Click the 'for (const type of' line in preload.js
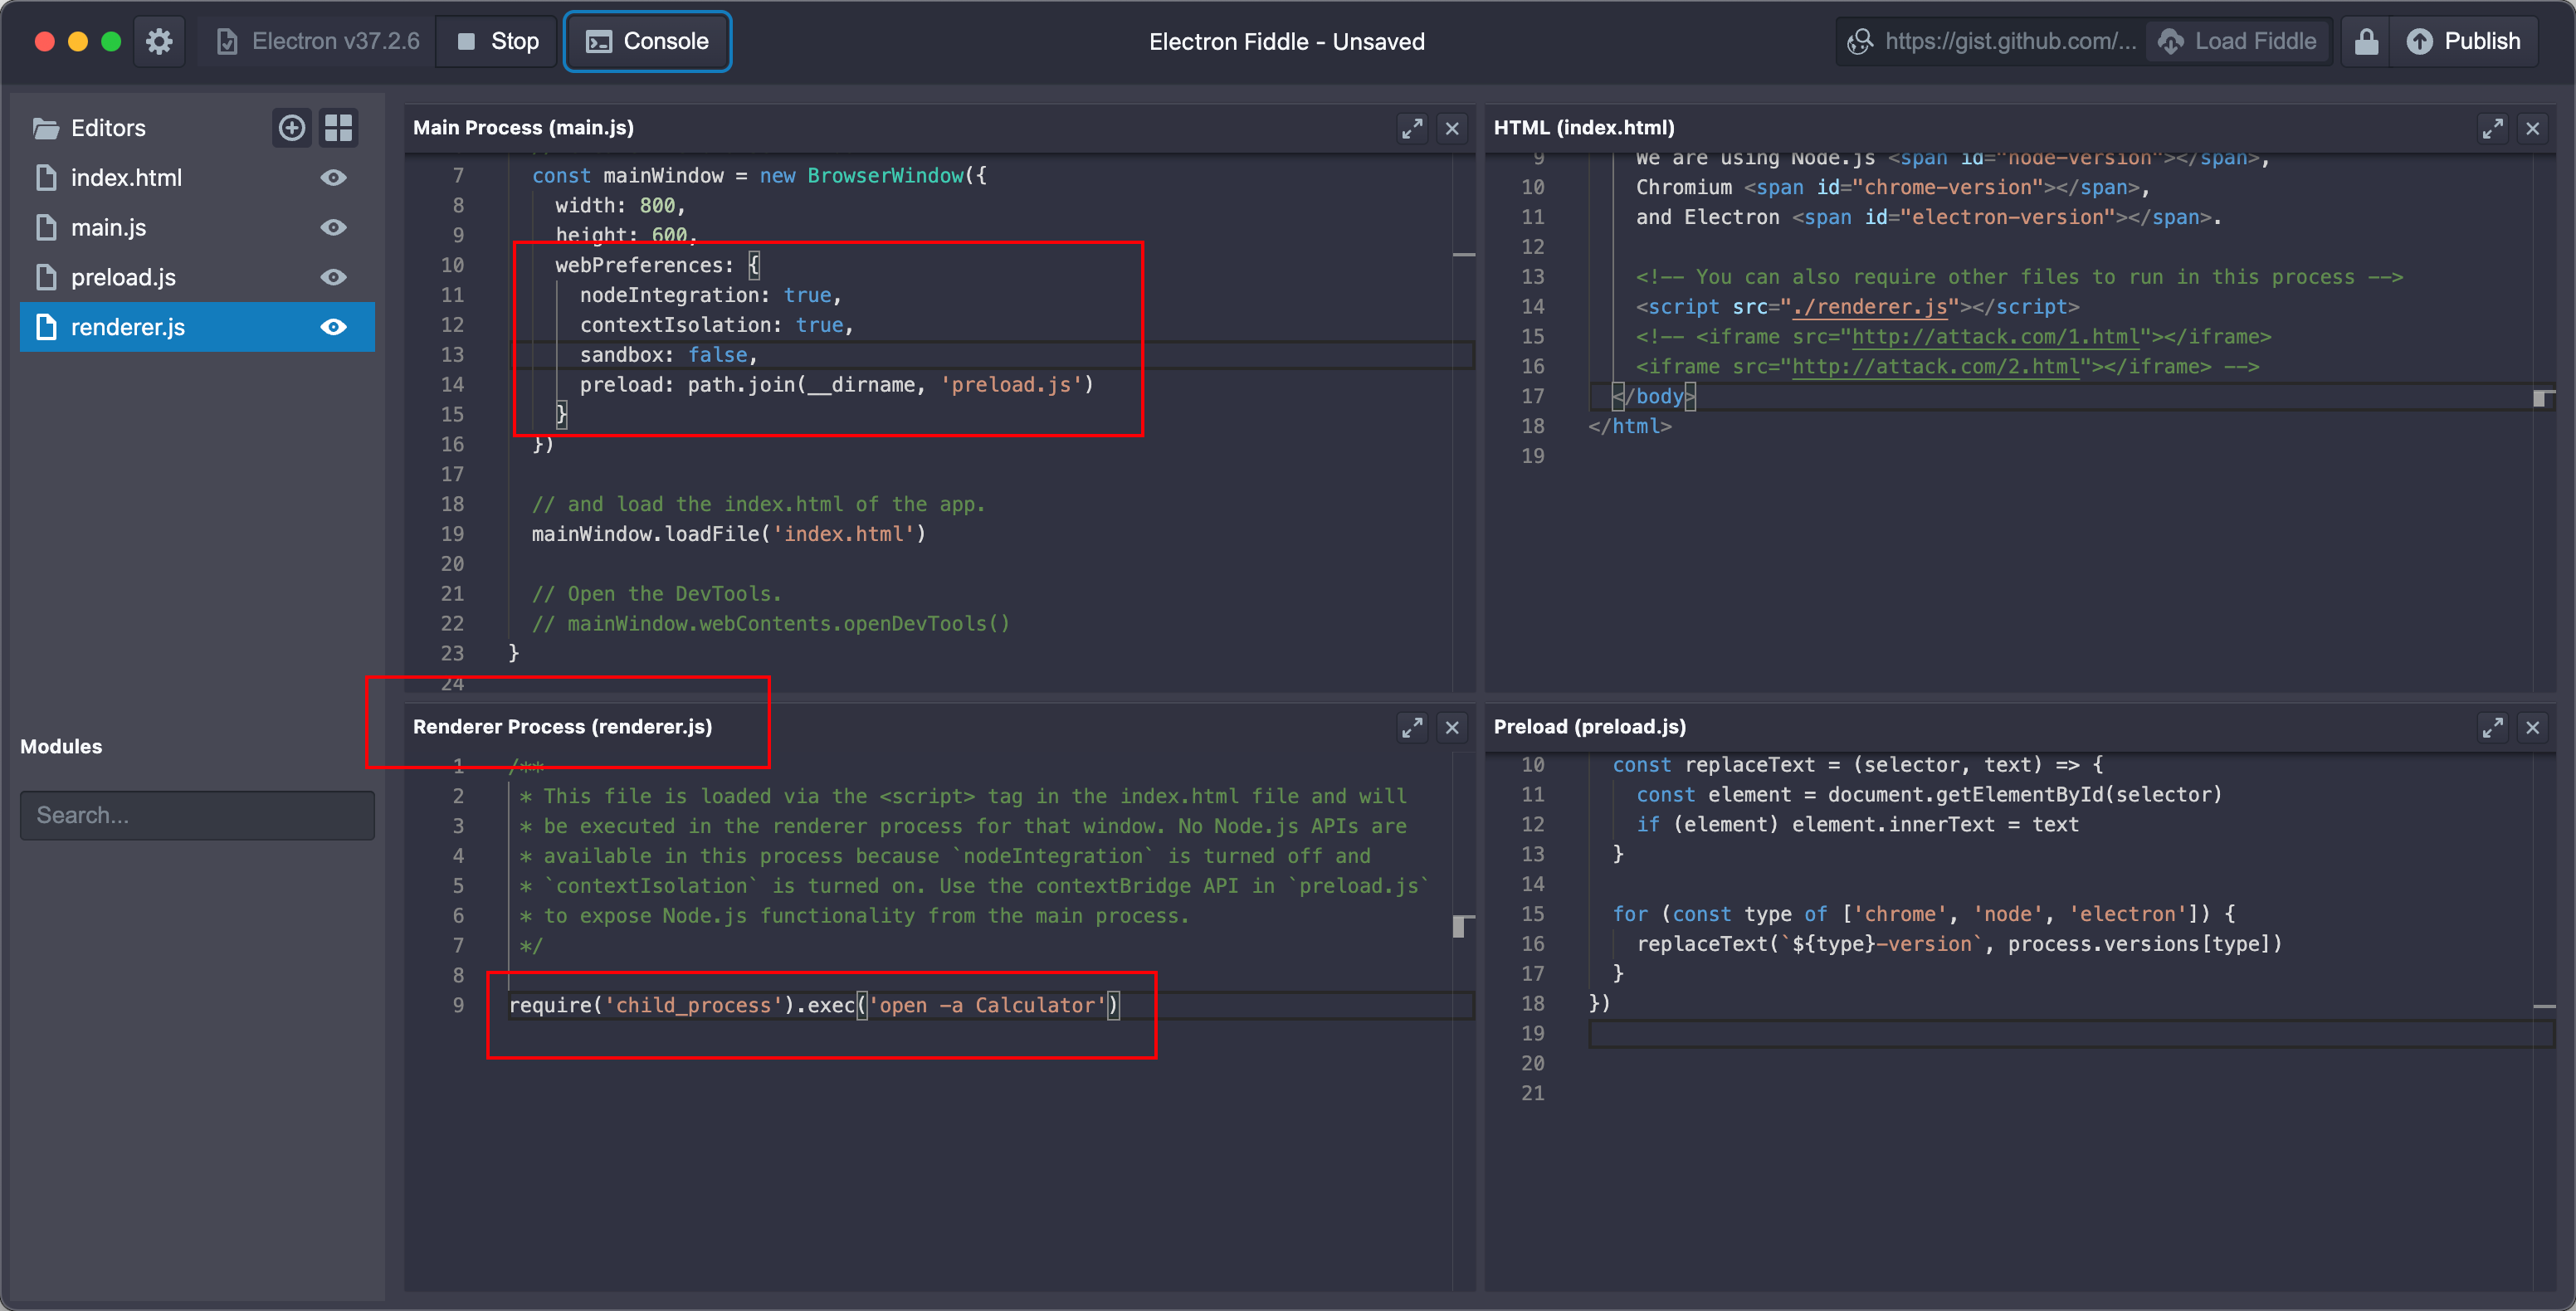The width and height of the screenshot is (2576, 1311). [x=1923, y=914]
